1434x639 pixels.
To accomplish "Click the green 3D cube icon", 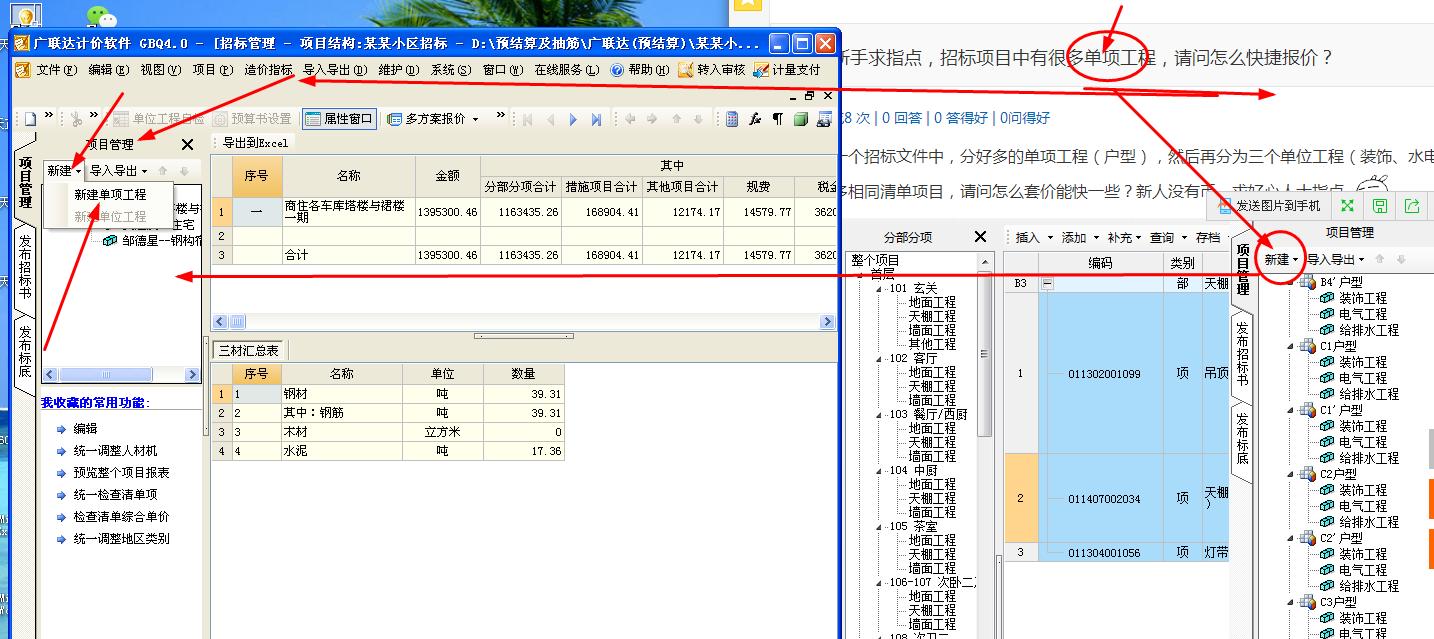I will pos(800,119).
